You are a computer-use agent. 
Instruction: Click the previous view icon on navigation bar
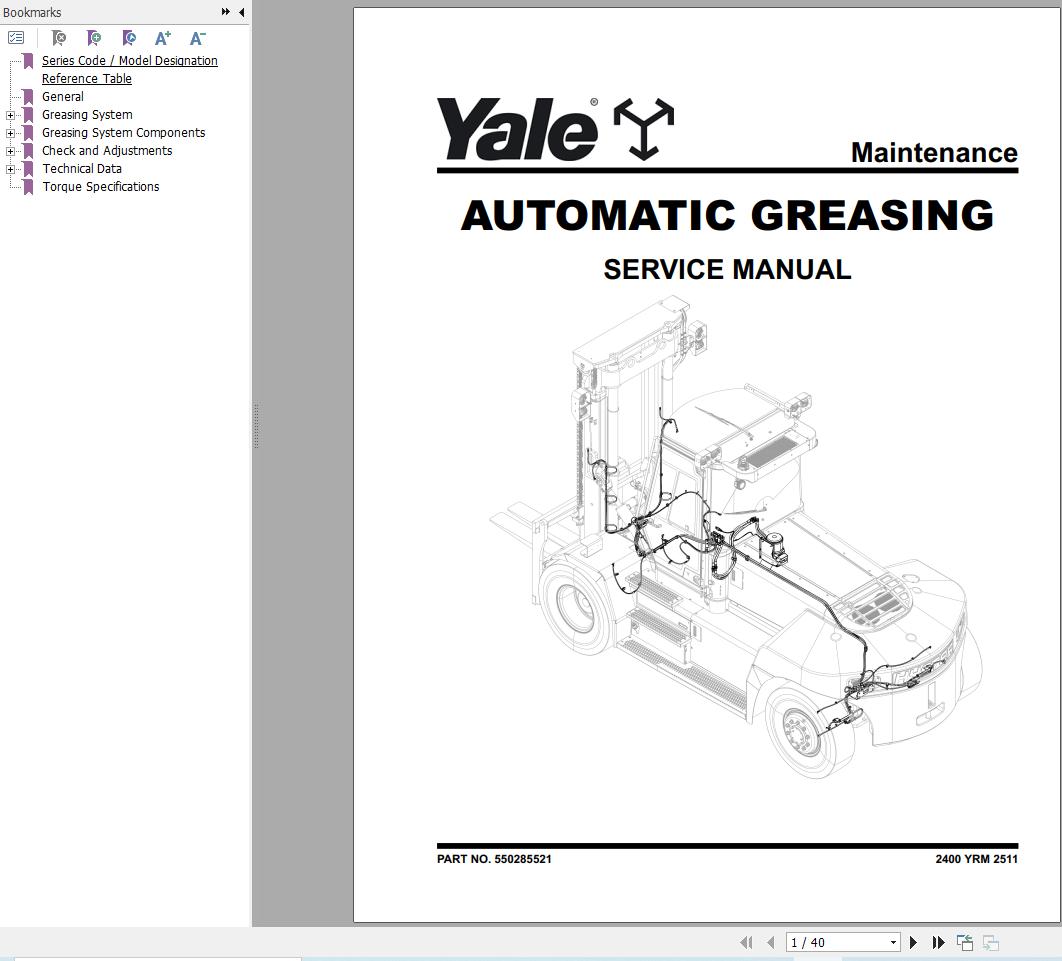tap(965, 941)
